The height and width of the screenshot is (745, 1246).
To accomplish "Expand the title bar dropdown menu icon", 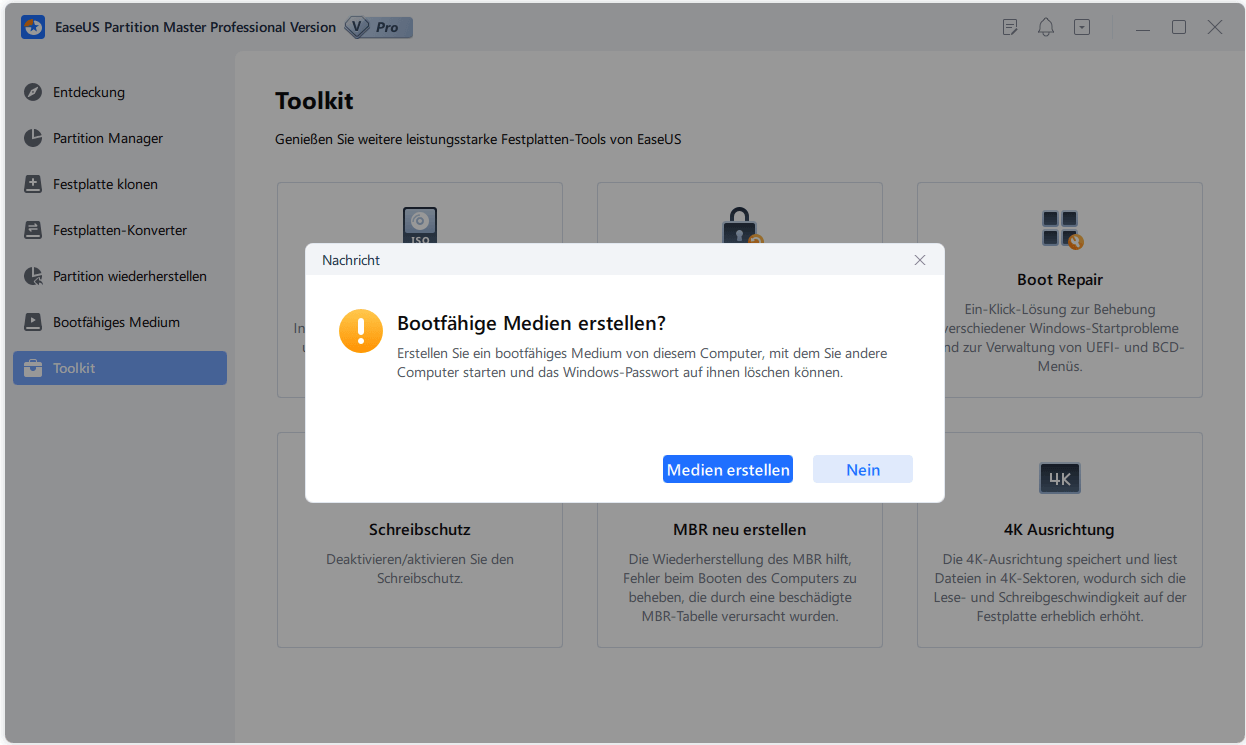I will (x=1082, y=27).
